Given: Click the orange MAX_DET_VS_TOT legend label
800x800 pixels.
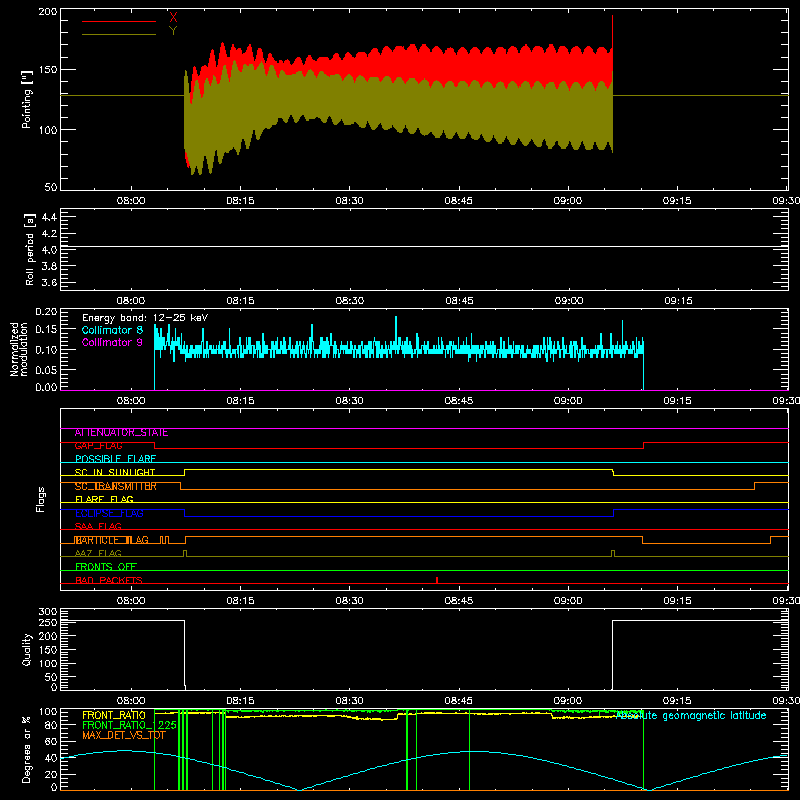Looking at the screenshot, I should (x=124, y=735).
